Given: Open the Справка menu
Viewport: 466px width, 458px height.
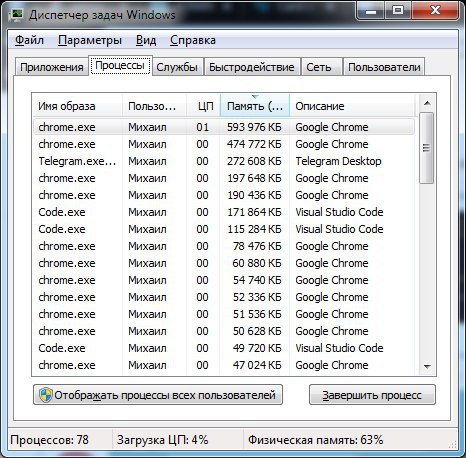Looking at the screenshot, I should pyautogui.click(x=193, y=40).
